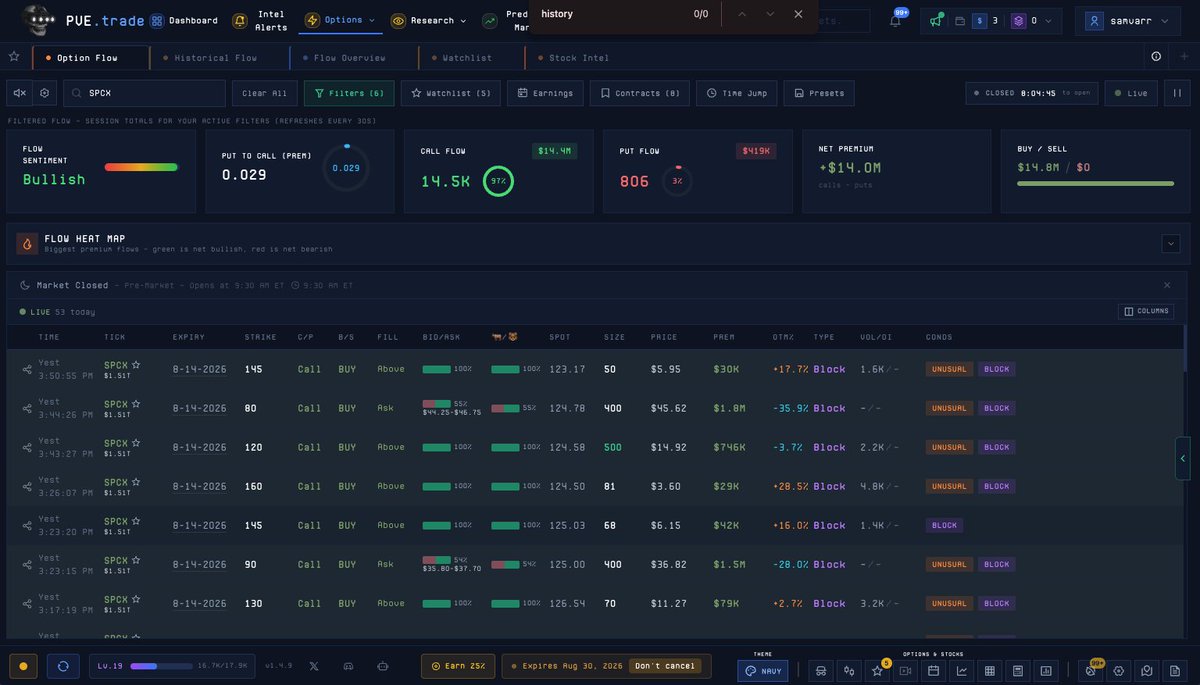Expand the Flow Heat Map panel

[1171, 243]
